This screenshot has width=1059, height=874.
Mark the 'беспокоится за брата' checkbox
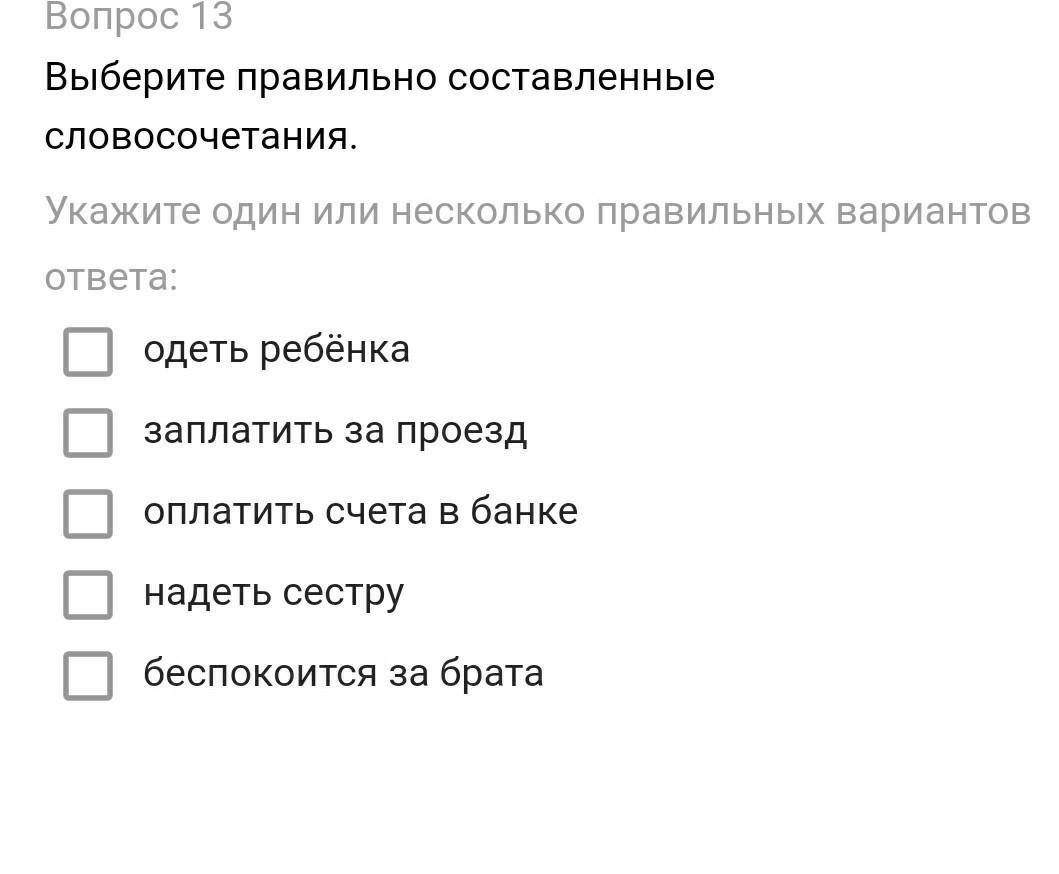pos(88,675)
